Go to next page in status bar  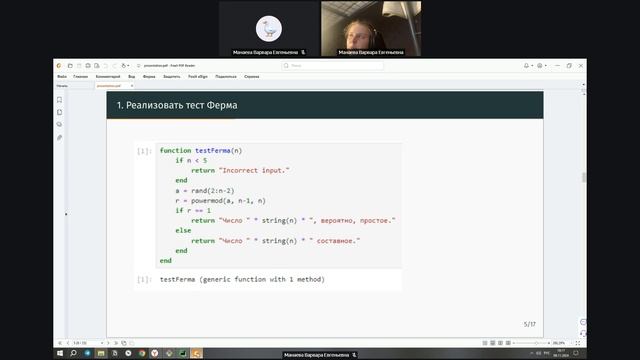tap(109, 343)
